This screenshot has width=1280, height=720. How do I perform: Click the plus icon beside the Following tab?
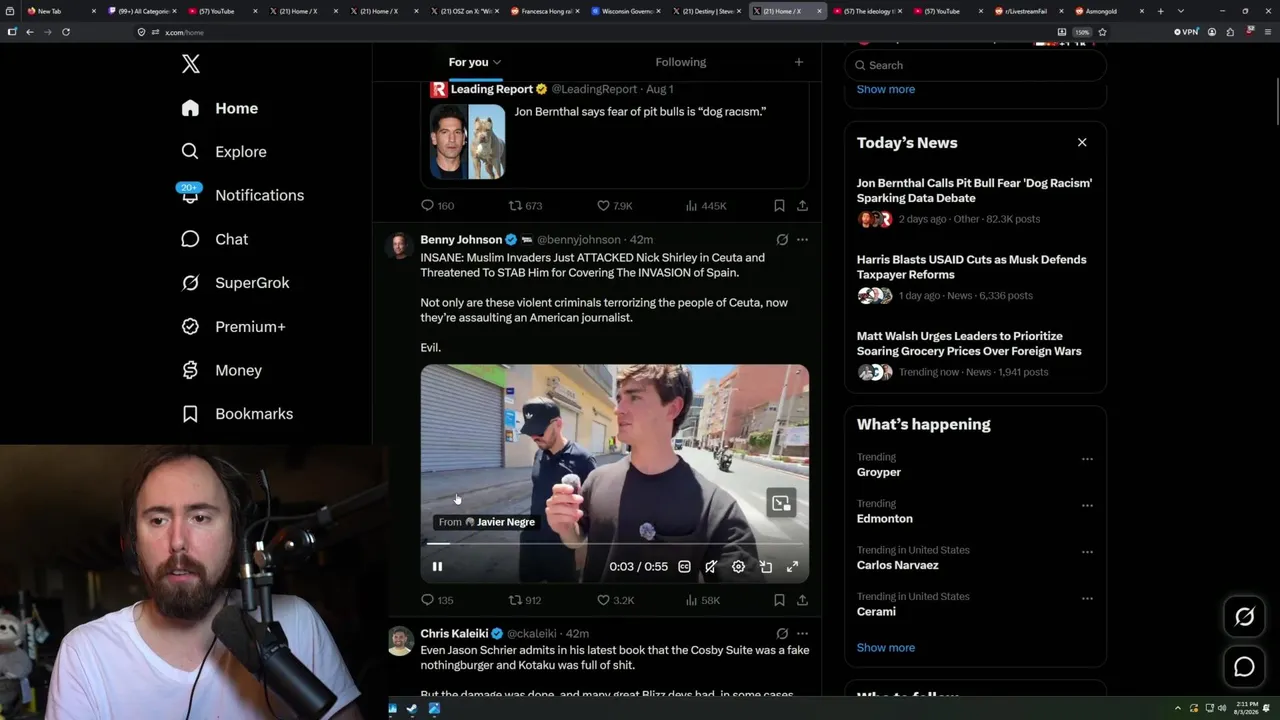pos(798,62)
